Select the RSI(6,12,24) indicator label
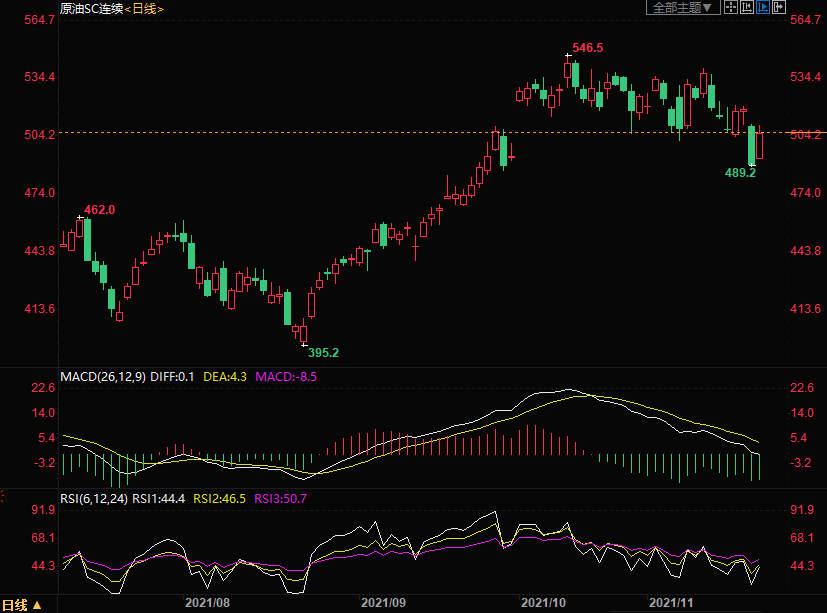This screenshot has width=827, height=613. click(x=94, y=498)
